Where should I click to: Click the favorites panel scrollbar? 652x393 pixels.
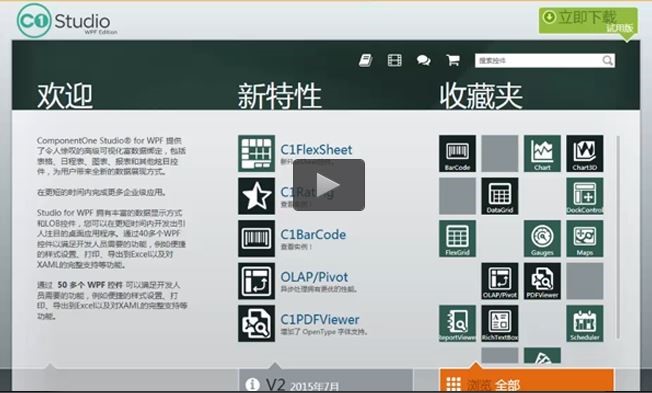[x=618, y=237]
